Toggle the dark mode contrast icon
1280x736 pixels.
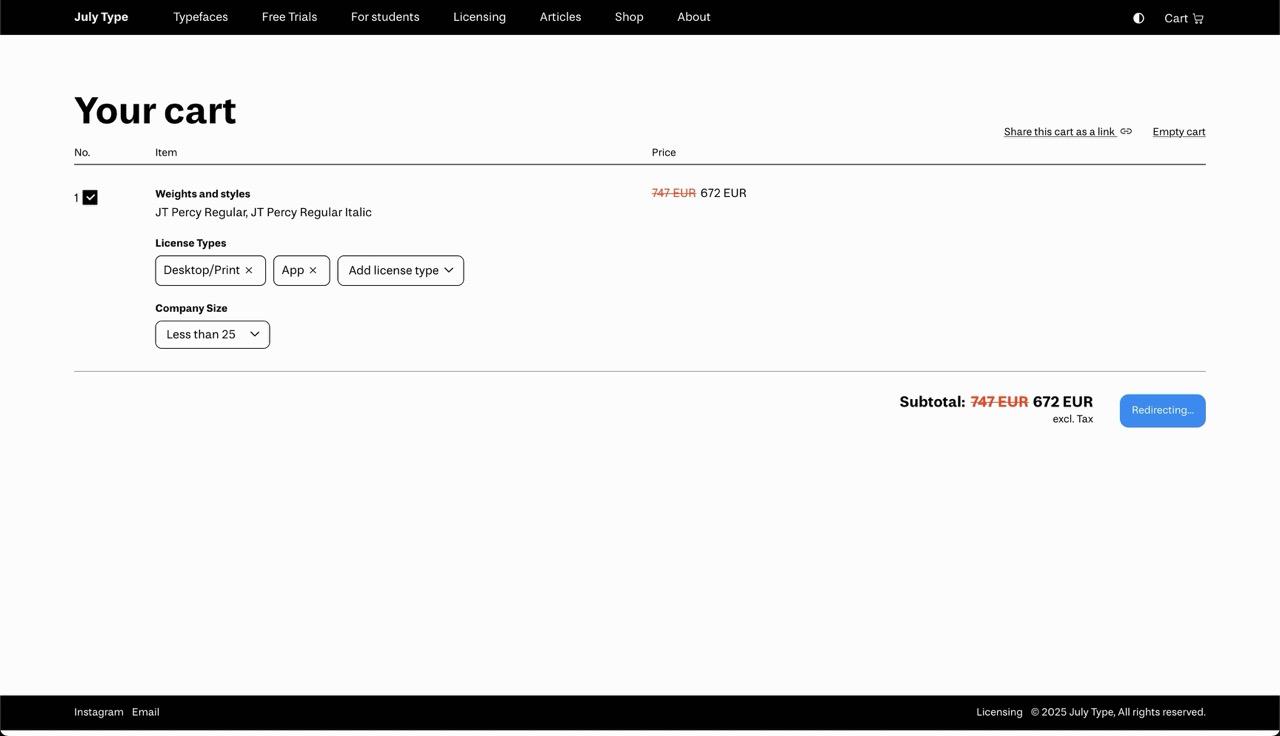click(1138, 18)
